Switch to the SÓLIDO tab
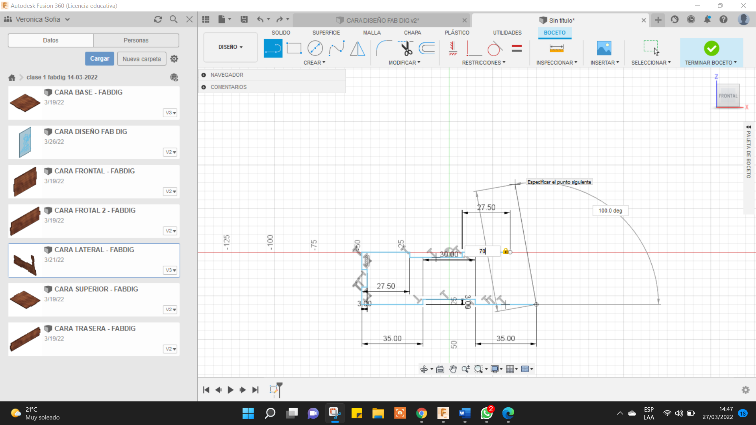Screen dimensions: 756x425 coord(281,33)
